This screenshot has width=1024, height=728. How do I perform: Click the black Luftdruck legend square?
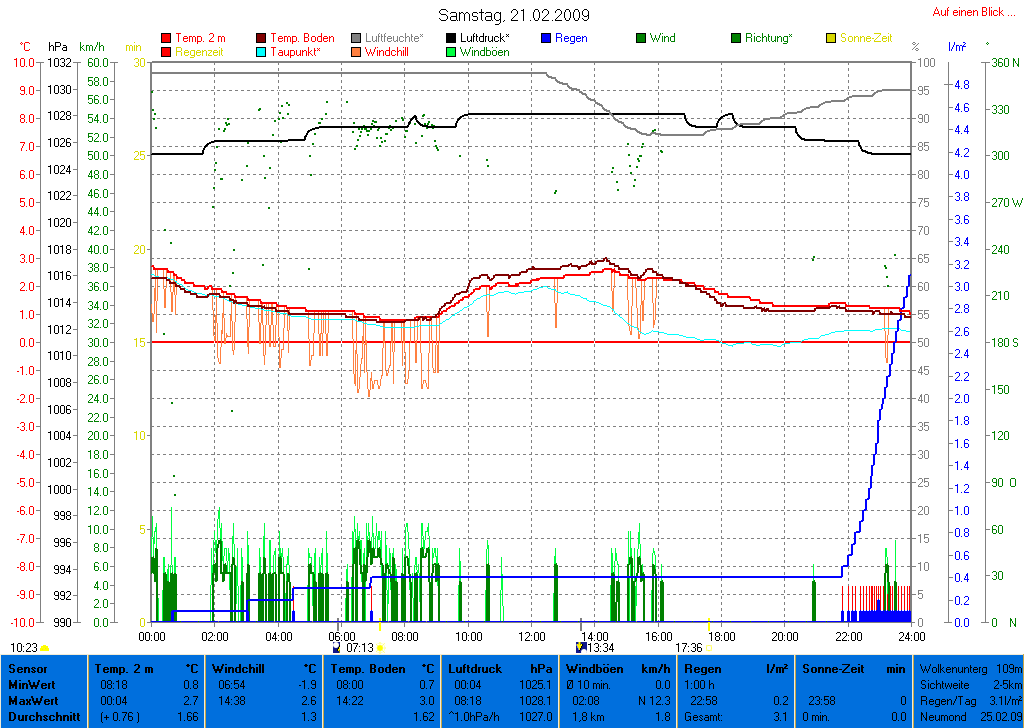pos(451,38)
